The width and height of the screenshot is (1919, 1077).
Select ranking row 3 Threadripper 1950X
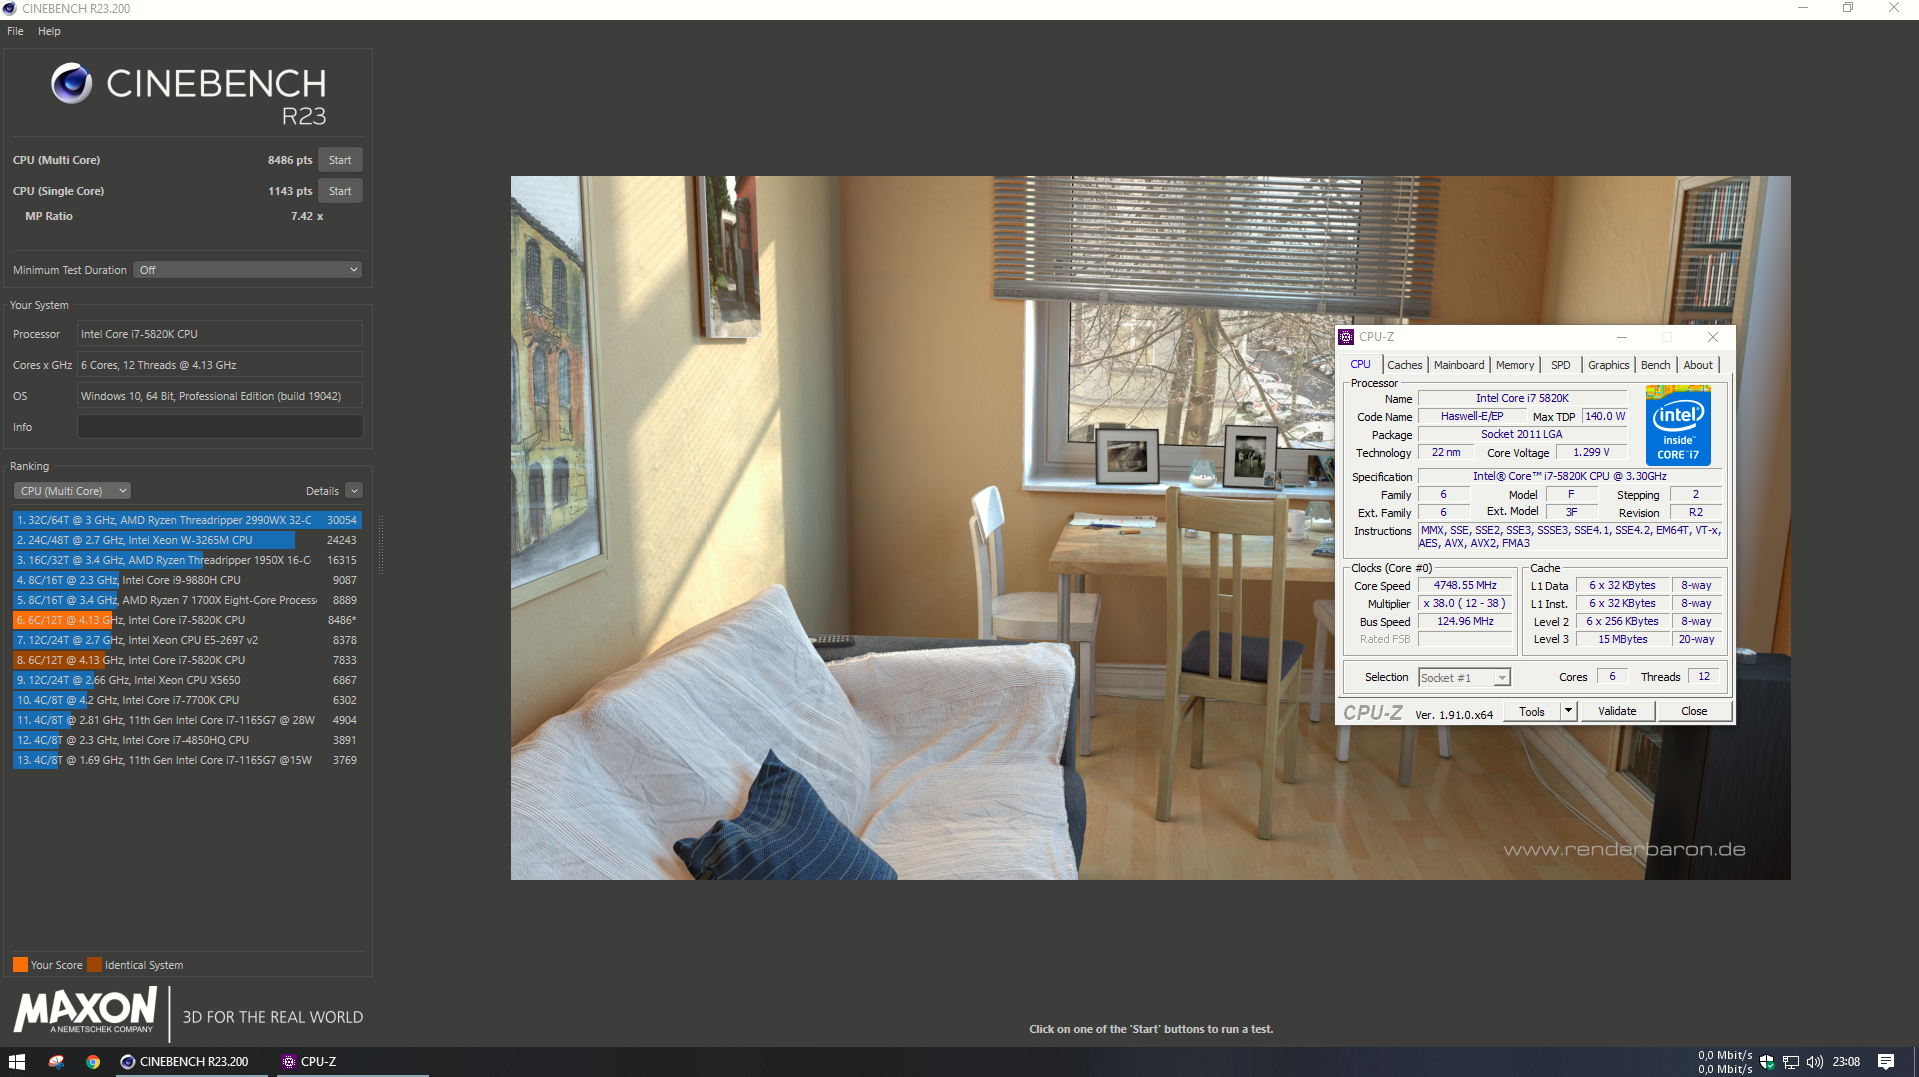pos(187,560)
